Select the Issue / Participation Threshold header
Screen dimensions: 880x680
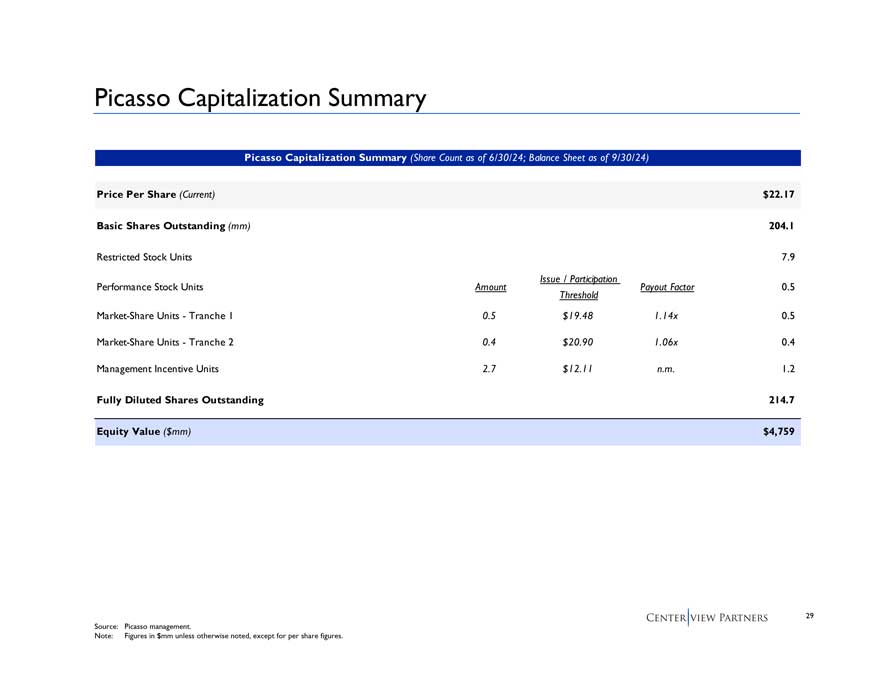point(578,287)
